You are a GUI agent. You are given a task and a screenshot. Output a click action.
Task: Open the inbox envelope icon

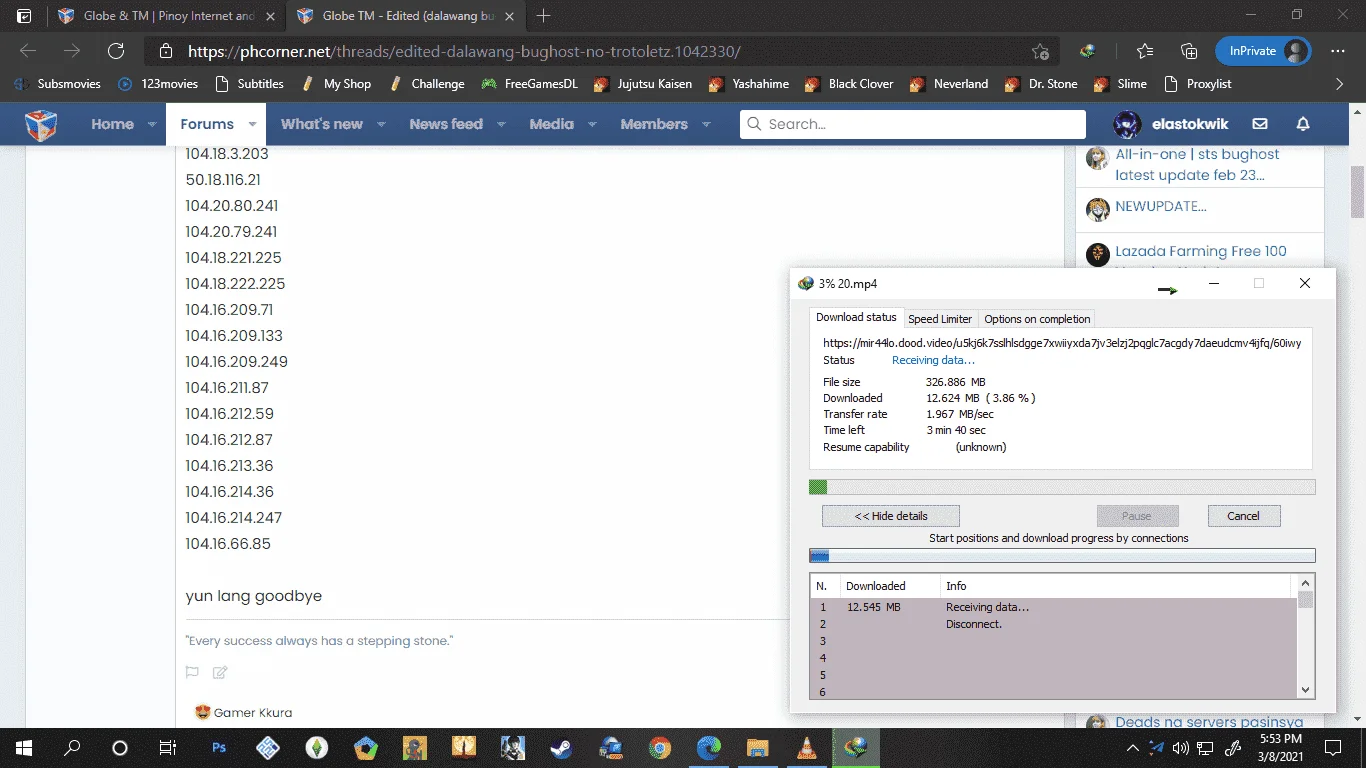click(1260, 124)
